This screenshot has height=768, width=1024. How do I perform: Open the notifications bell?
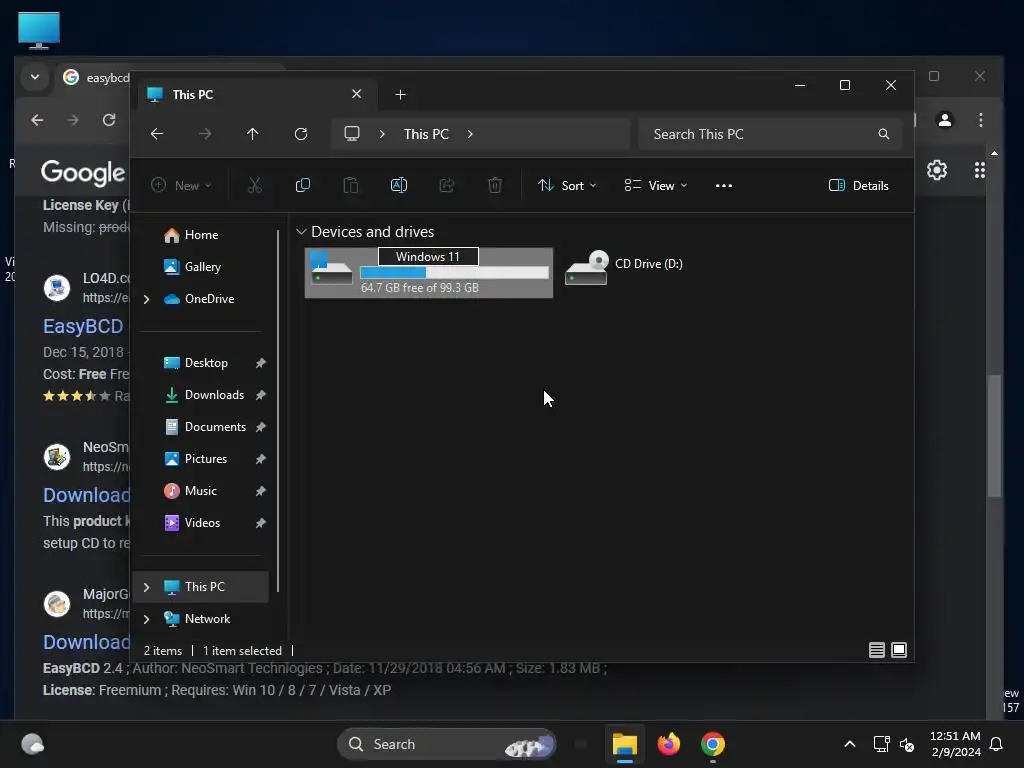coord(996,744)
